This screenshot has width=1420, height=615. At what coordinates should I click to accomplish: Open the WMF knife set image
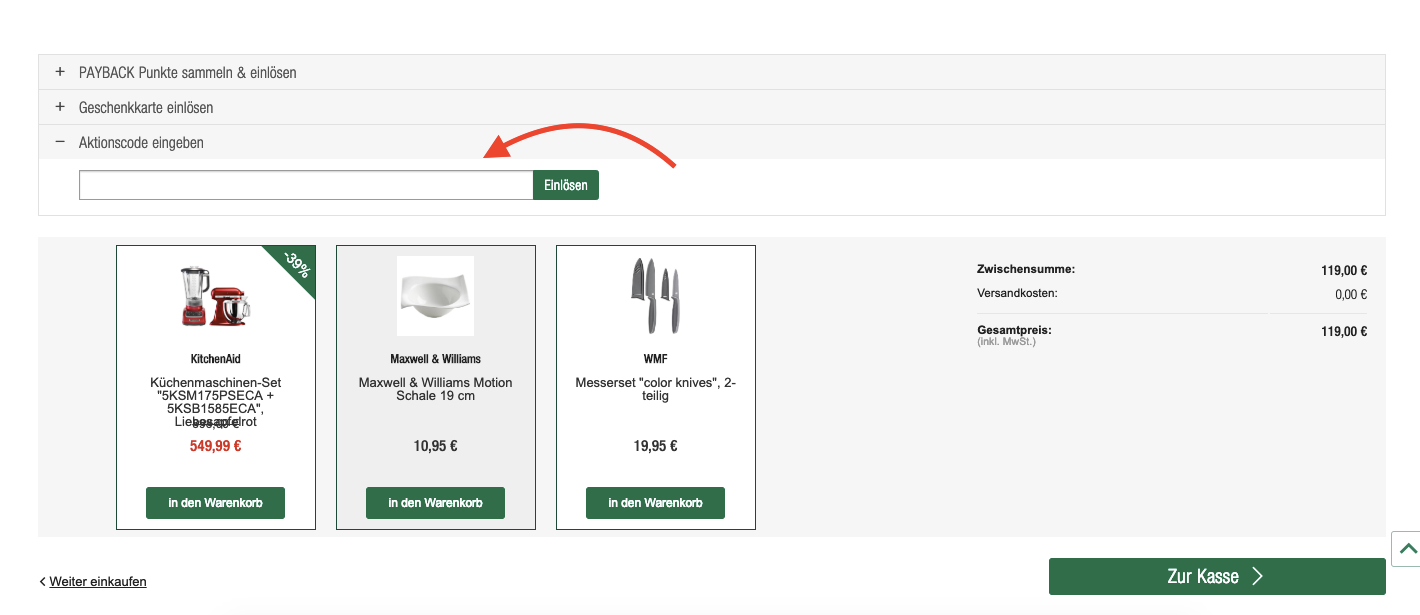point(655,296)
